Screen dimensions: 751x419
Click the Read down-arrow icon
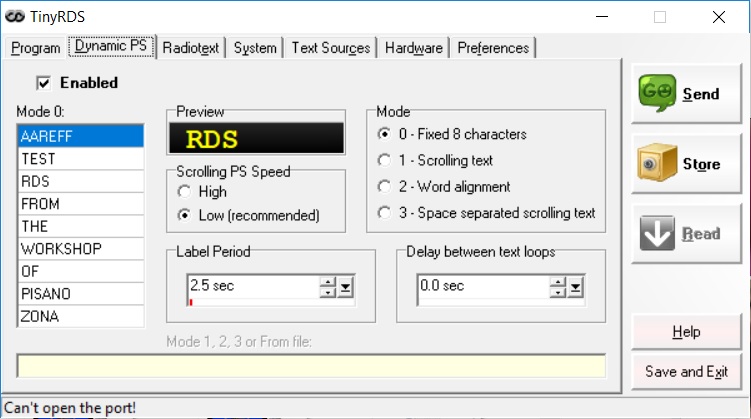click(x=657, y=233)
